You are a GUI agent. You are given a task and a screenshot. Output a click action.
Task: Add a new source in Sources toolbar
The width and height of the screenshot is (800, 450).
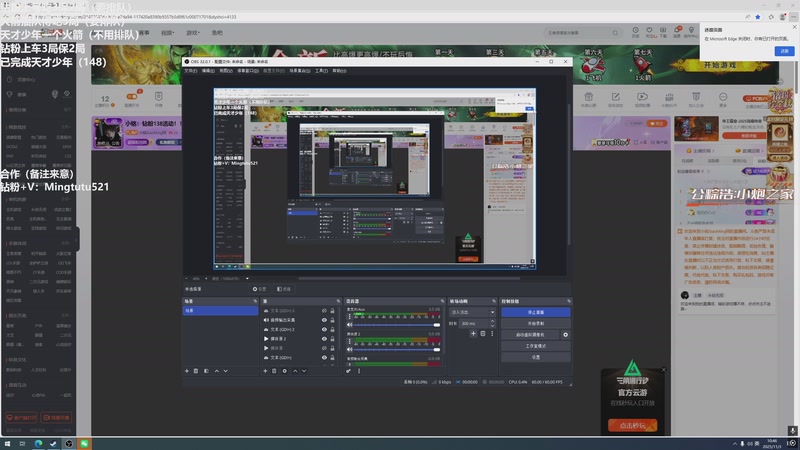[265, 371]
